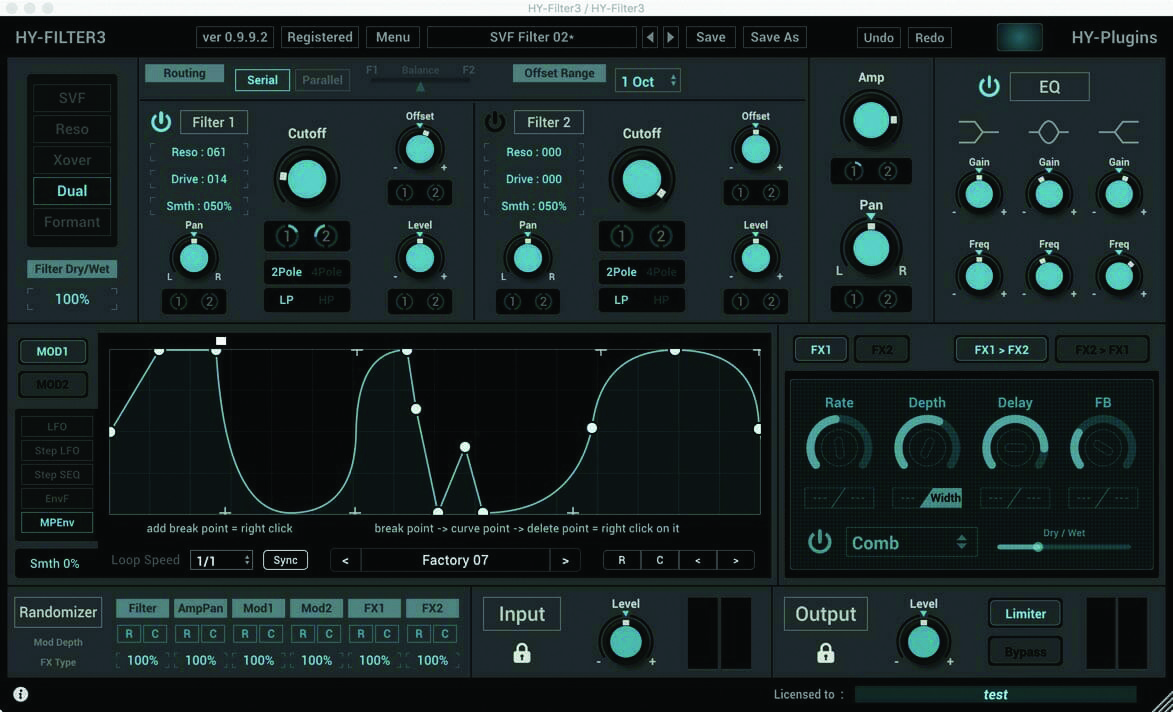Image resolution: width=1173 pixels, height=712 pixels.
Task: Select 2Pole for Filter 1
Action: (286, 271)
